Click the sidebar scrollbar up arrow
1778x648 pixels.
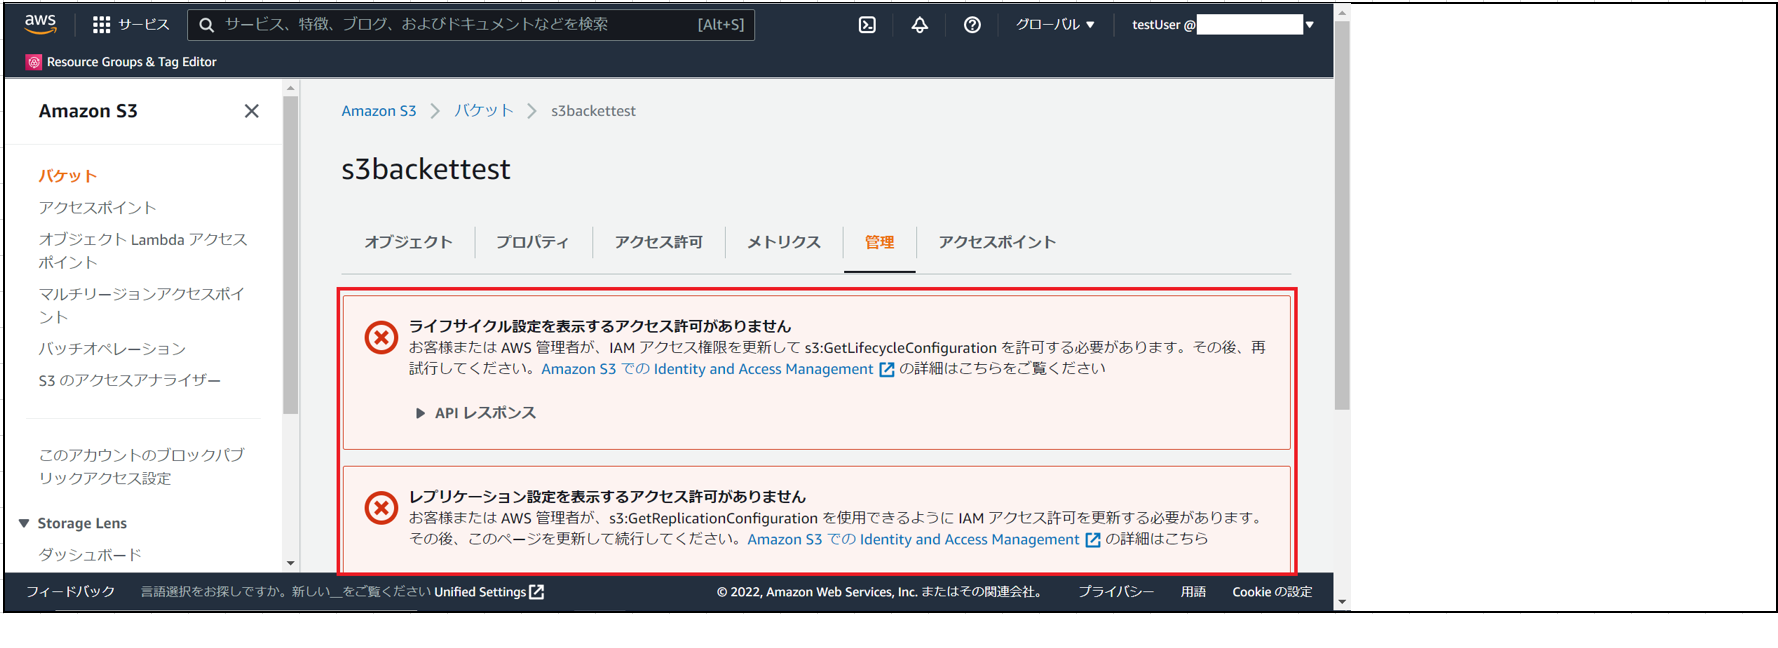point(291,88)
